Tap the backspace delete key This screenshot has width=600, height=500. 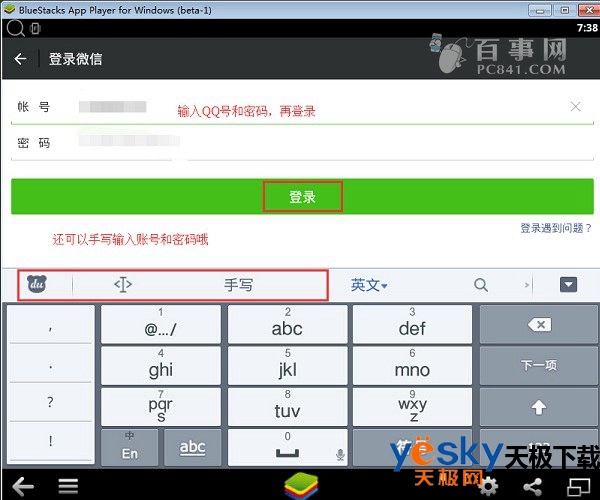[539, 324]
